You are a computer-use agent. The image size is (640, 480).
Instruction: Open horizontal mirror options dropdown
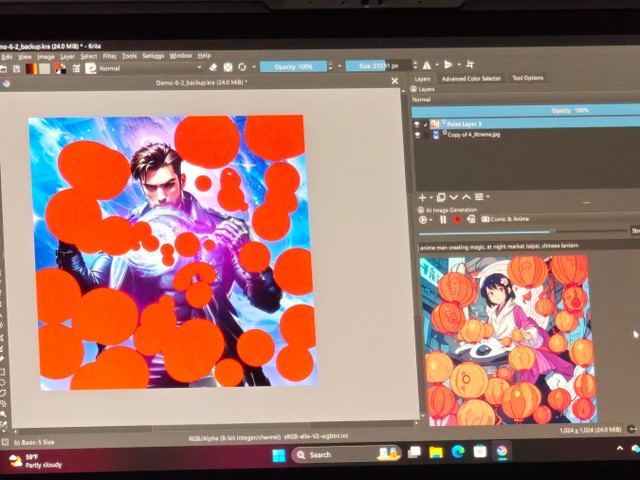coord(437,64)
